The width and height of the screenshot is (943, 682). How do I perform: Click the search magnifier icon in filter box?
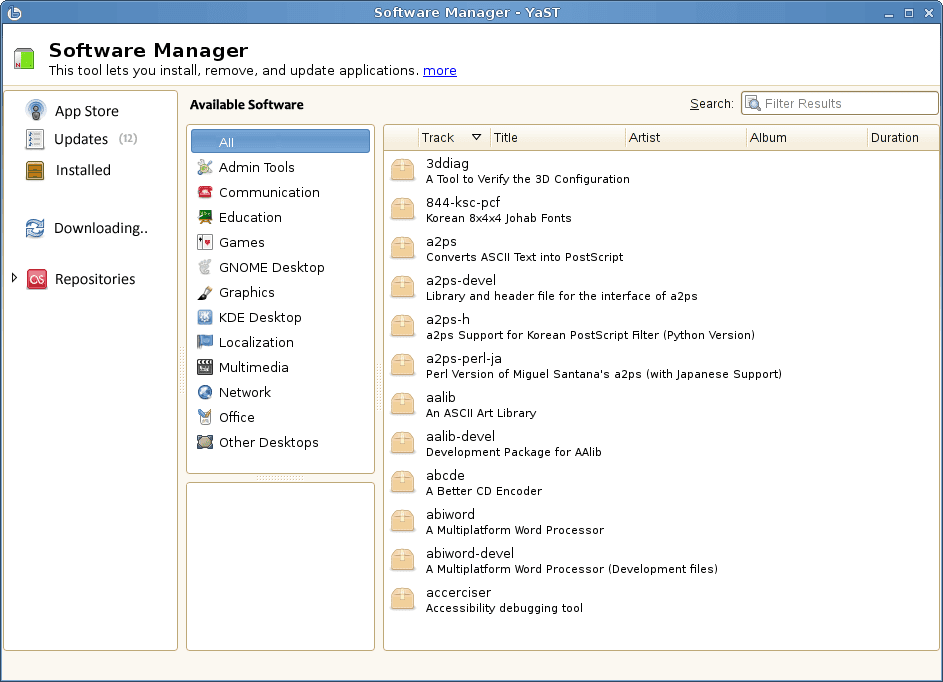(x=753, y=103)
